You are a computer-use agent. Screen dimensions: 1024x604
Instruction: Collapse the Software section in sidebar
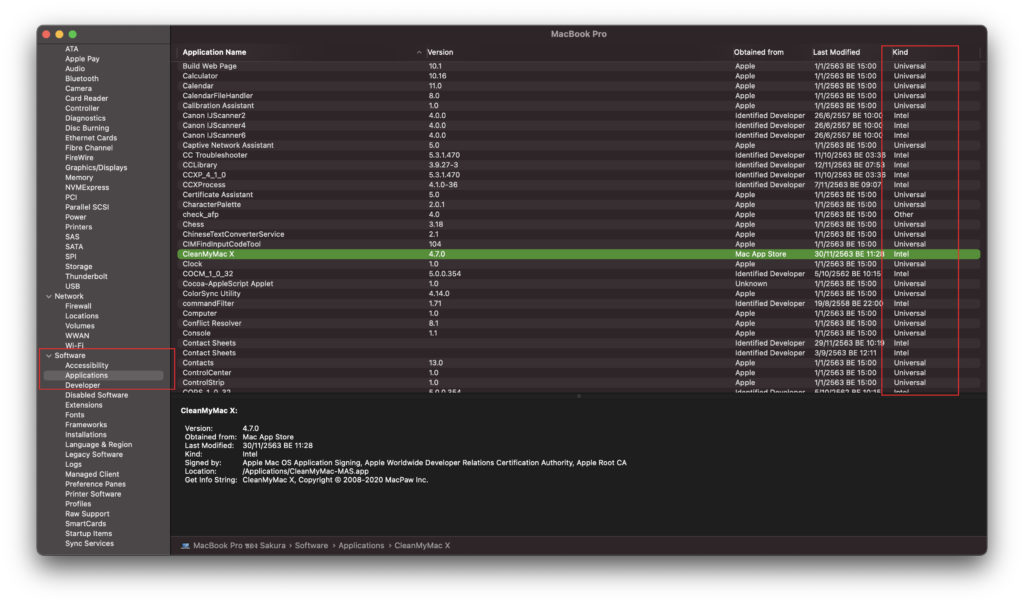coord(48,356)
